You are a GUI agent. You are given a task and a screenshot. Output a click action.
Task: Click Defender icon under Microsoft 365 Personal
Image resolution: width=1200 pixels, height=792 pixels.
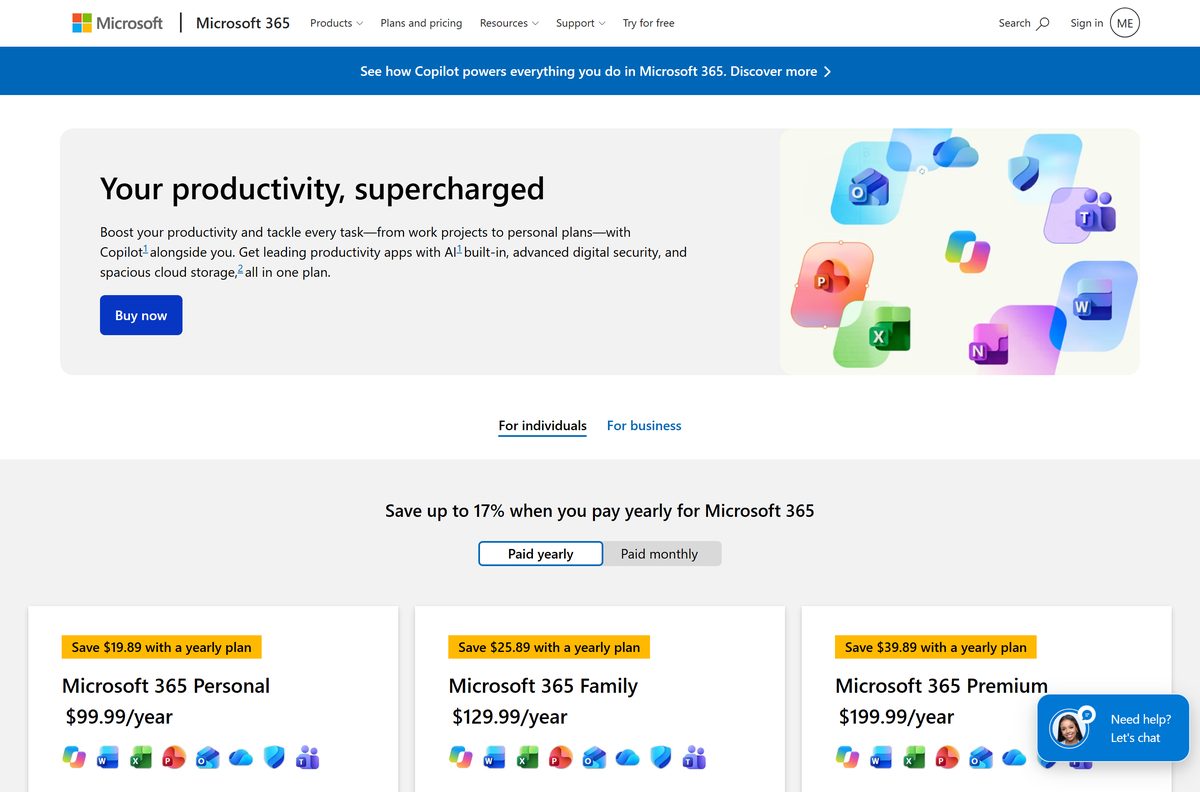[274, 757]
